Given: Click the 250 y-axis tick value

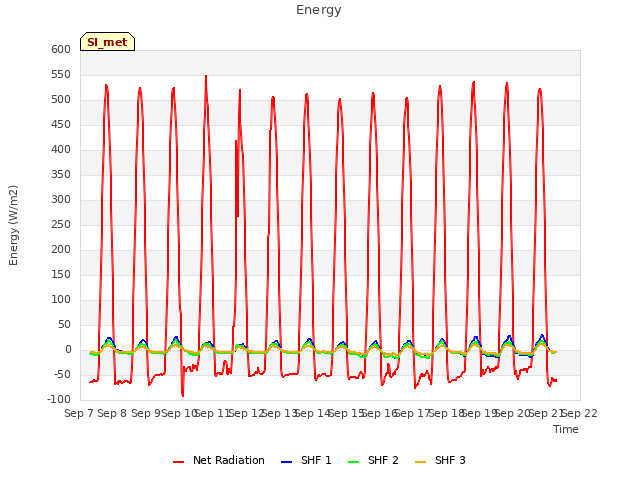Looking at the screenshot, I should [61, 224].
